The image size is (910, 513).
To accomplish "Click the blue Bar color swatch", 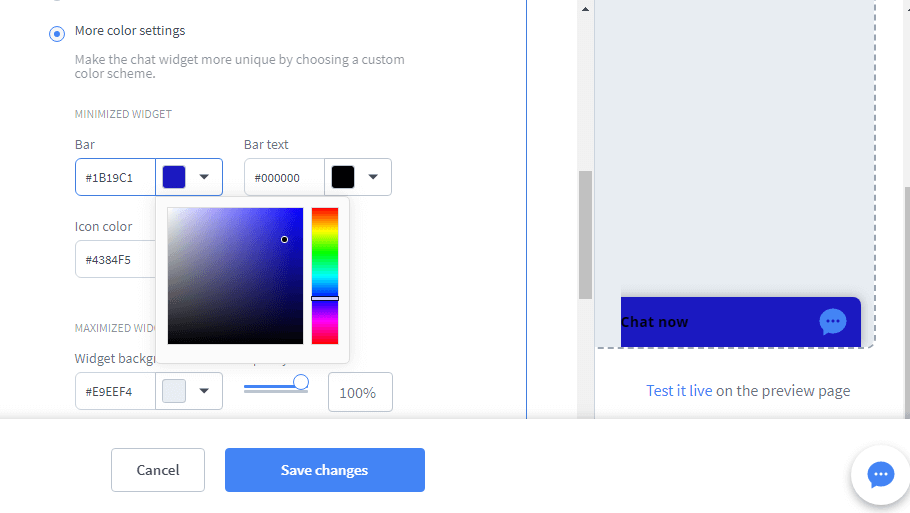I will pyautogui.click(x=174, y=176).
